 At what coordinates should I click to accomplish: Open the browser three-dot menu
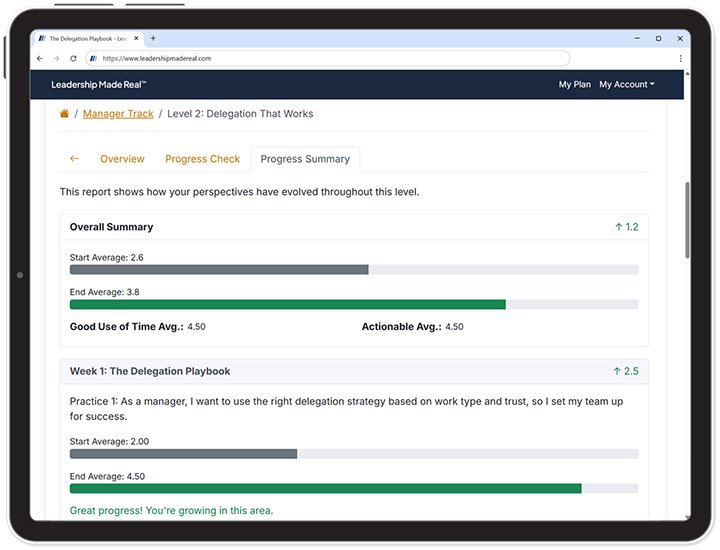click(x=680, y=58)
